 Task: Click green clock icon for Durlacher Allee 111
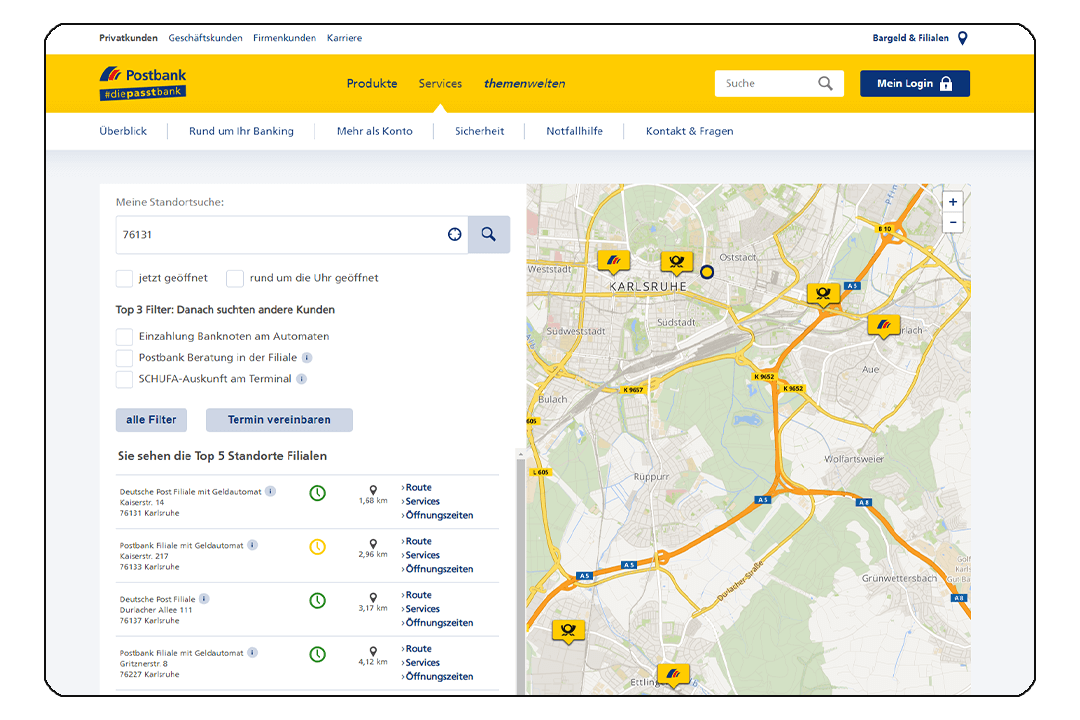(318, 601)
